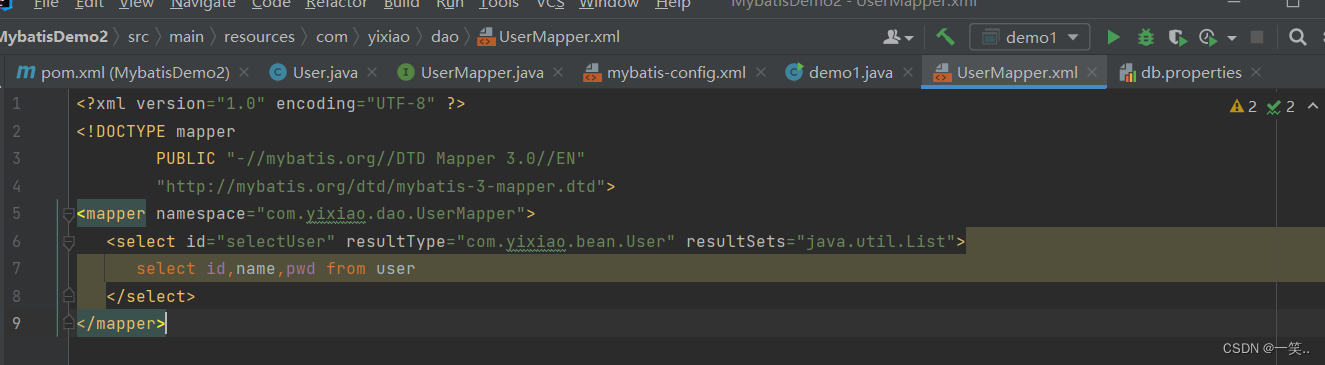Click the resultType value "com.yixiao.bean.User"
Viewport: 1325px width, 365px height.
567,241
